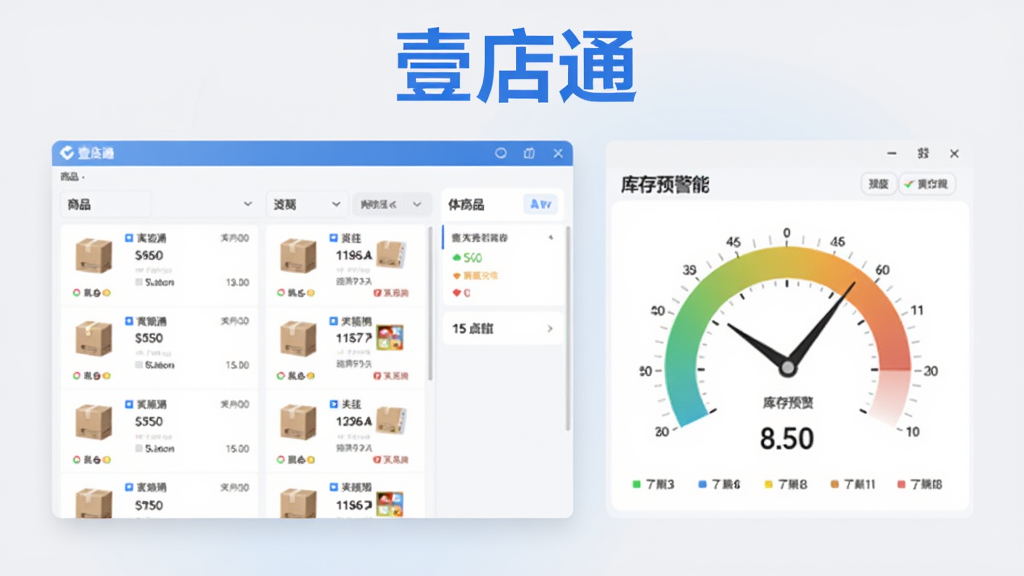1024x576 pixels.
Task: Click the side panel vertical scrollbar
Action: [568, 328]
